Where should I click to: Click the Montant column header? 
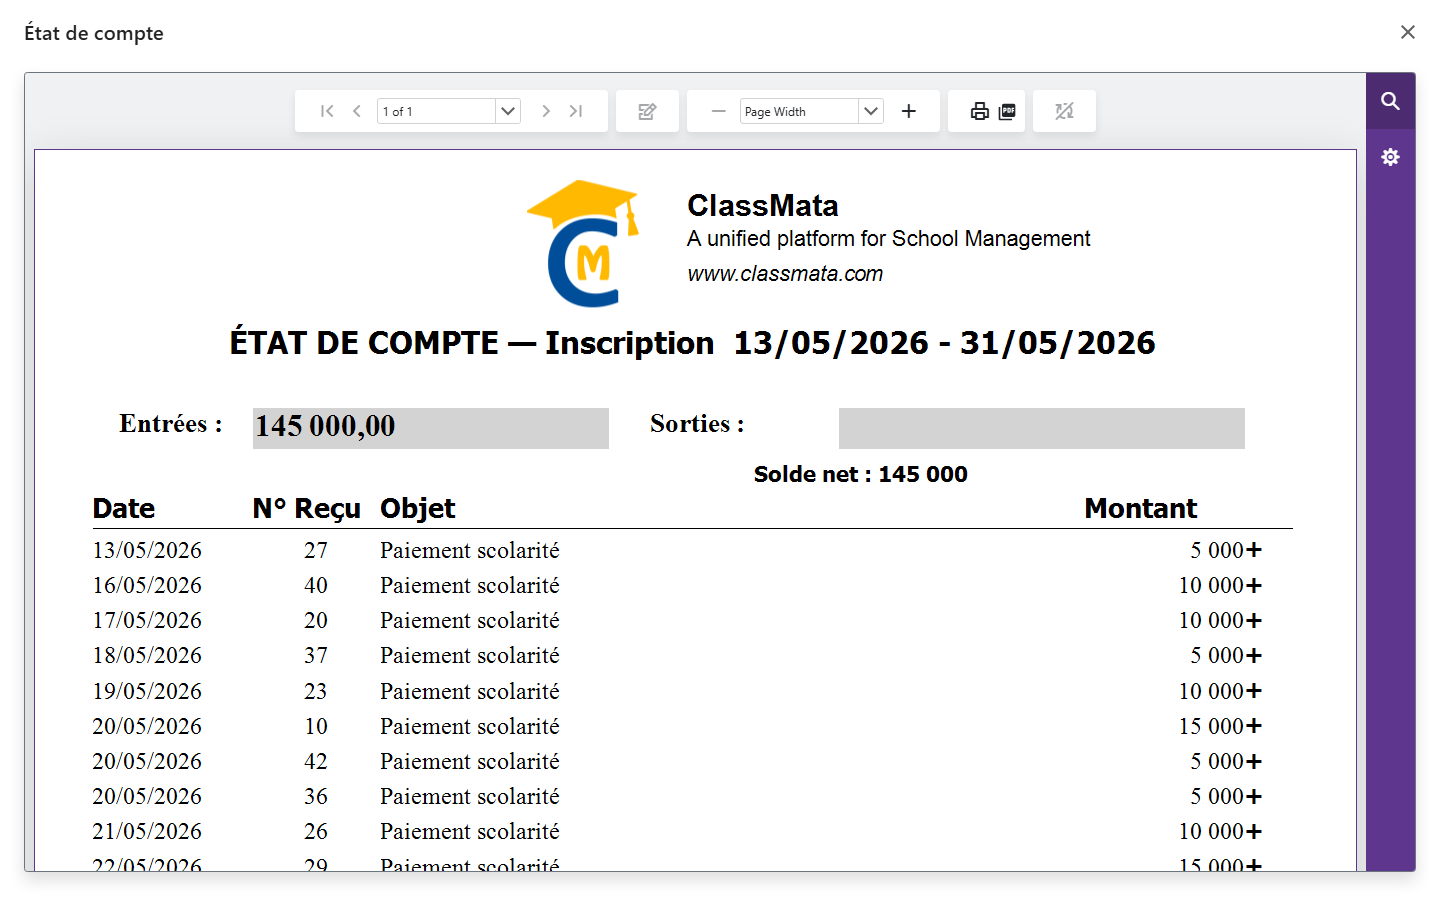1141,509
